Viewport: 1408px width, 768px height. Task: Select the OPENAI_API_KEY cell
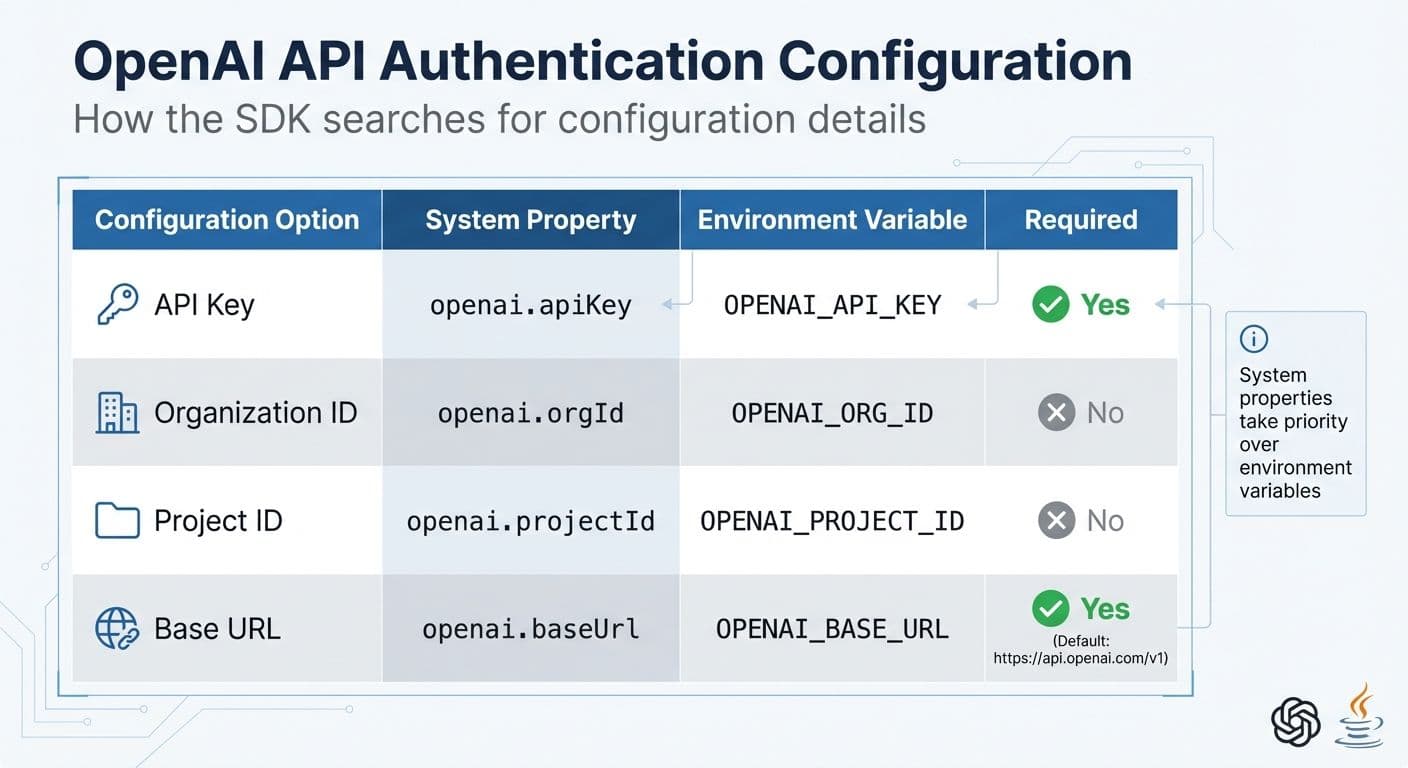click(x=832, y=304)
